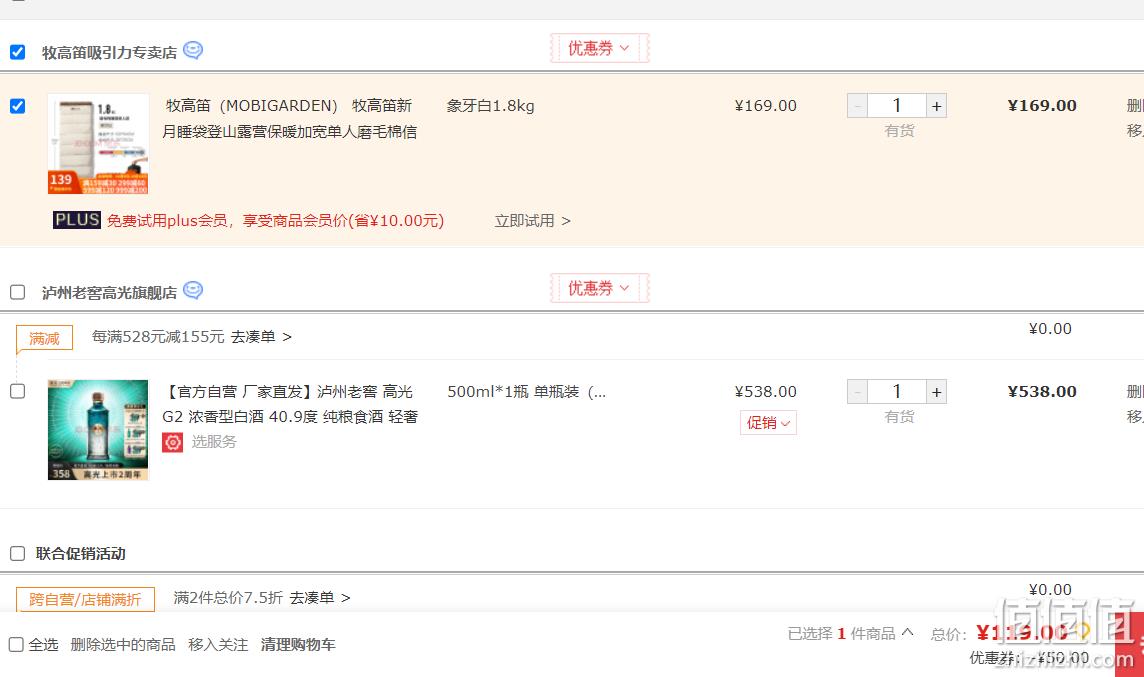The width and height of the screenshot is (1144, 677).
Task: Click 清理购物车 to clean the cart
Action: 298,645
